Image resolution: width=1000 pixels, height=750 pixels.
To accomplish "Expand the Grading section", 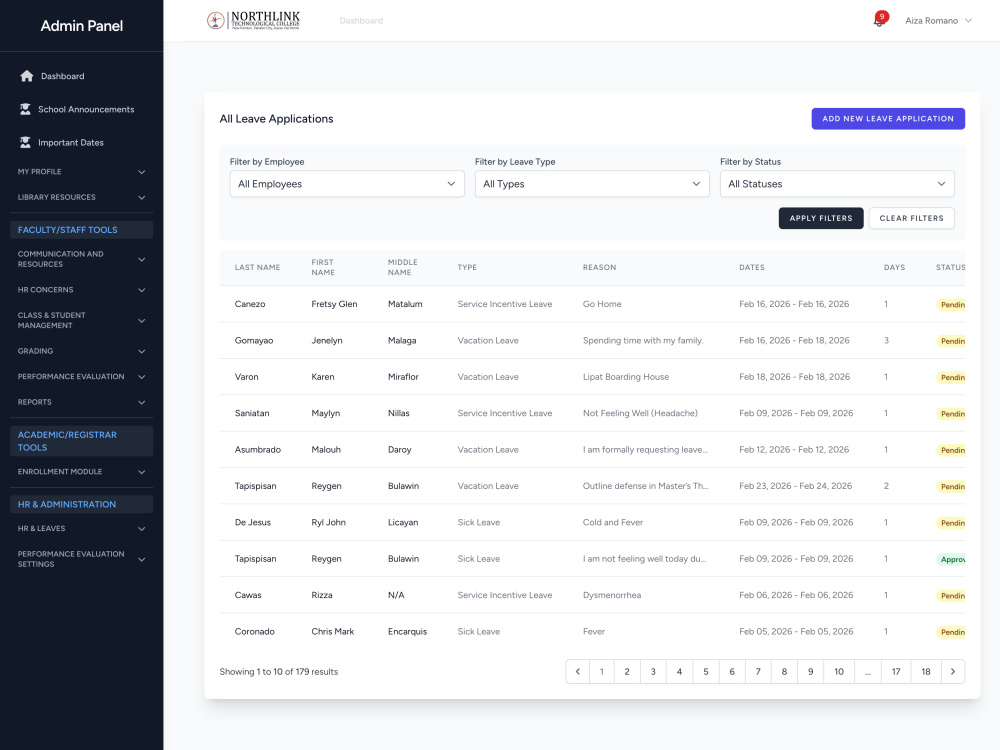I will coord(82,351).
